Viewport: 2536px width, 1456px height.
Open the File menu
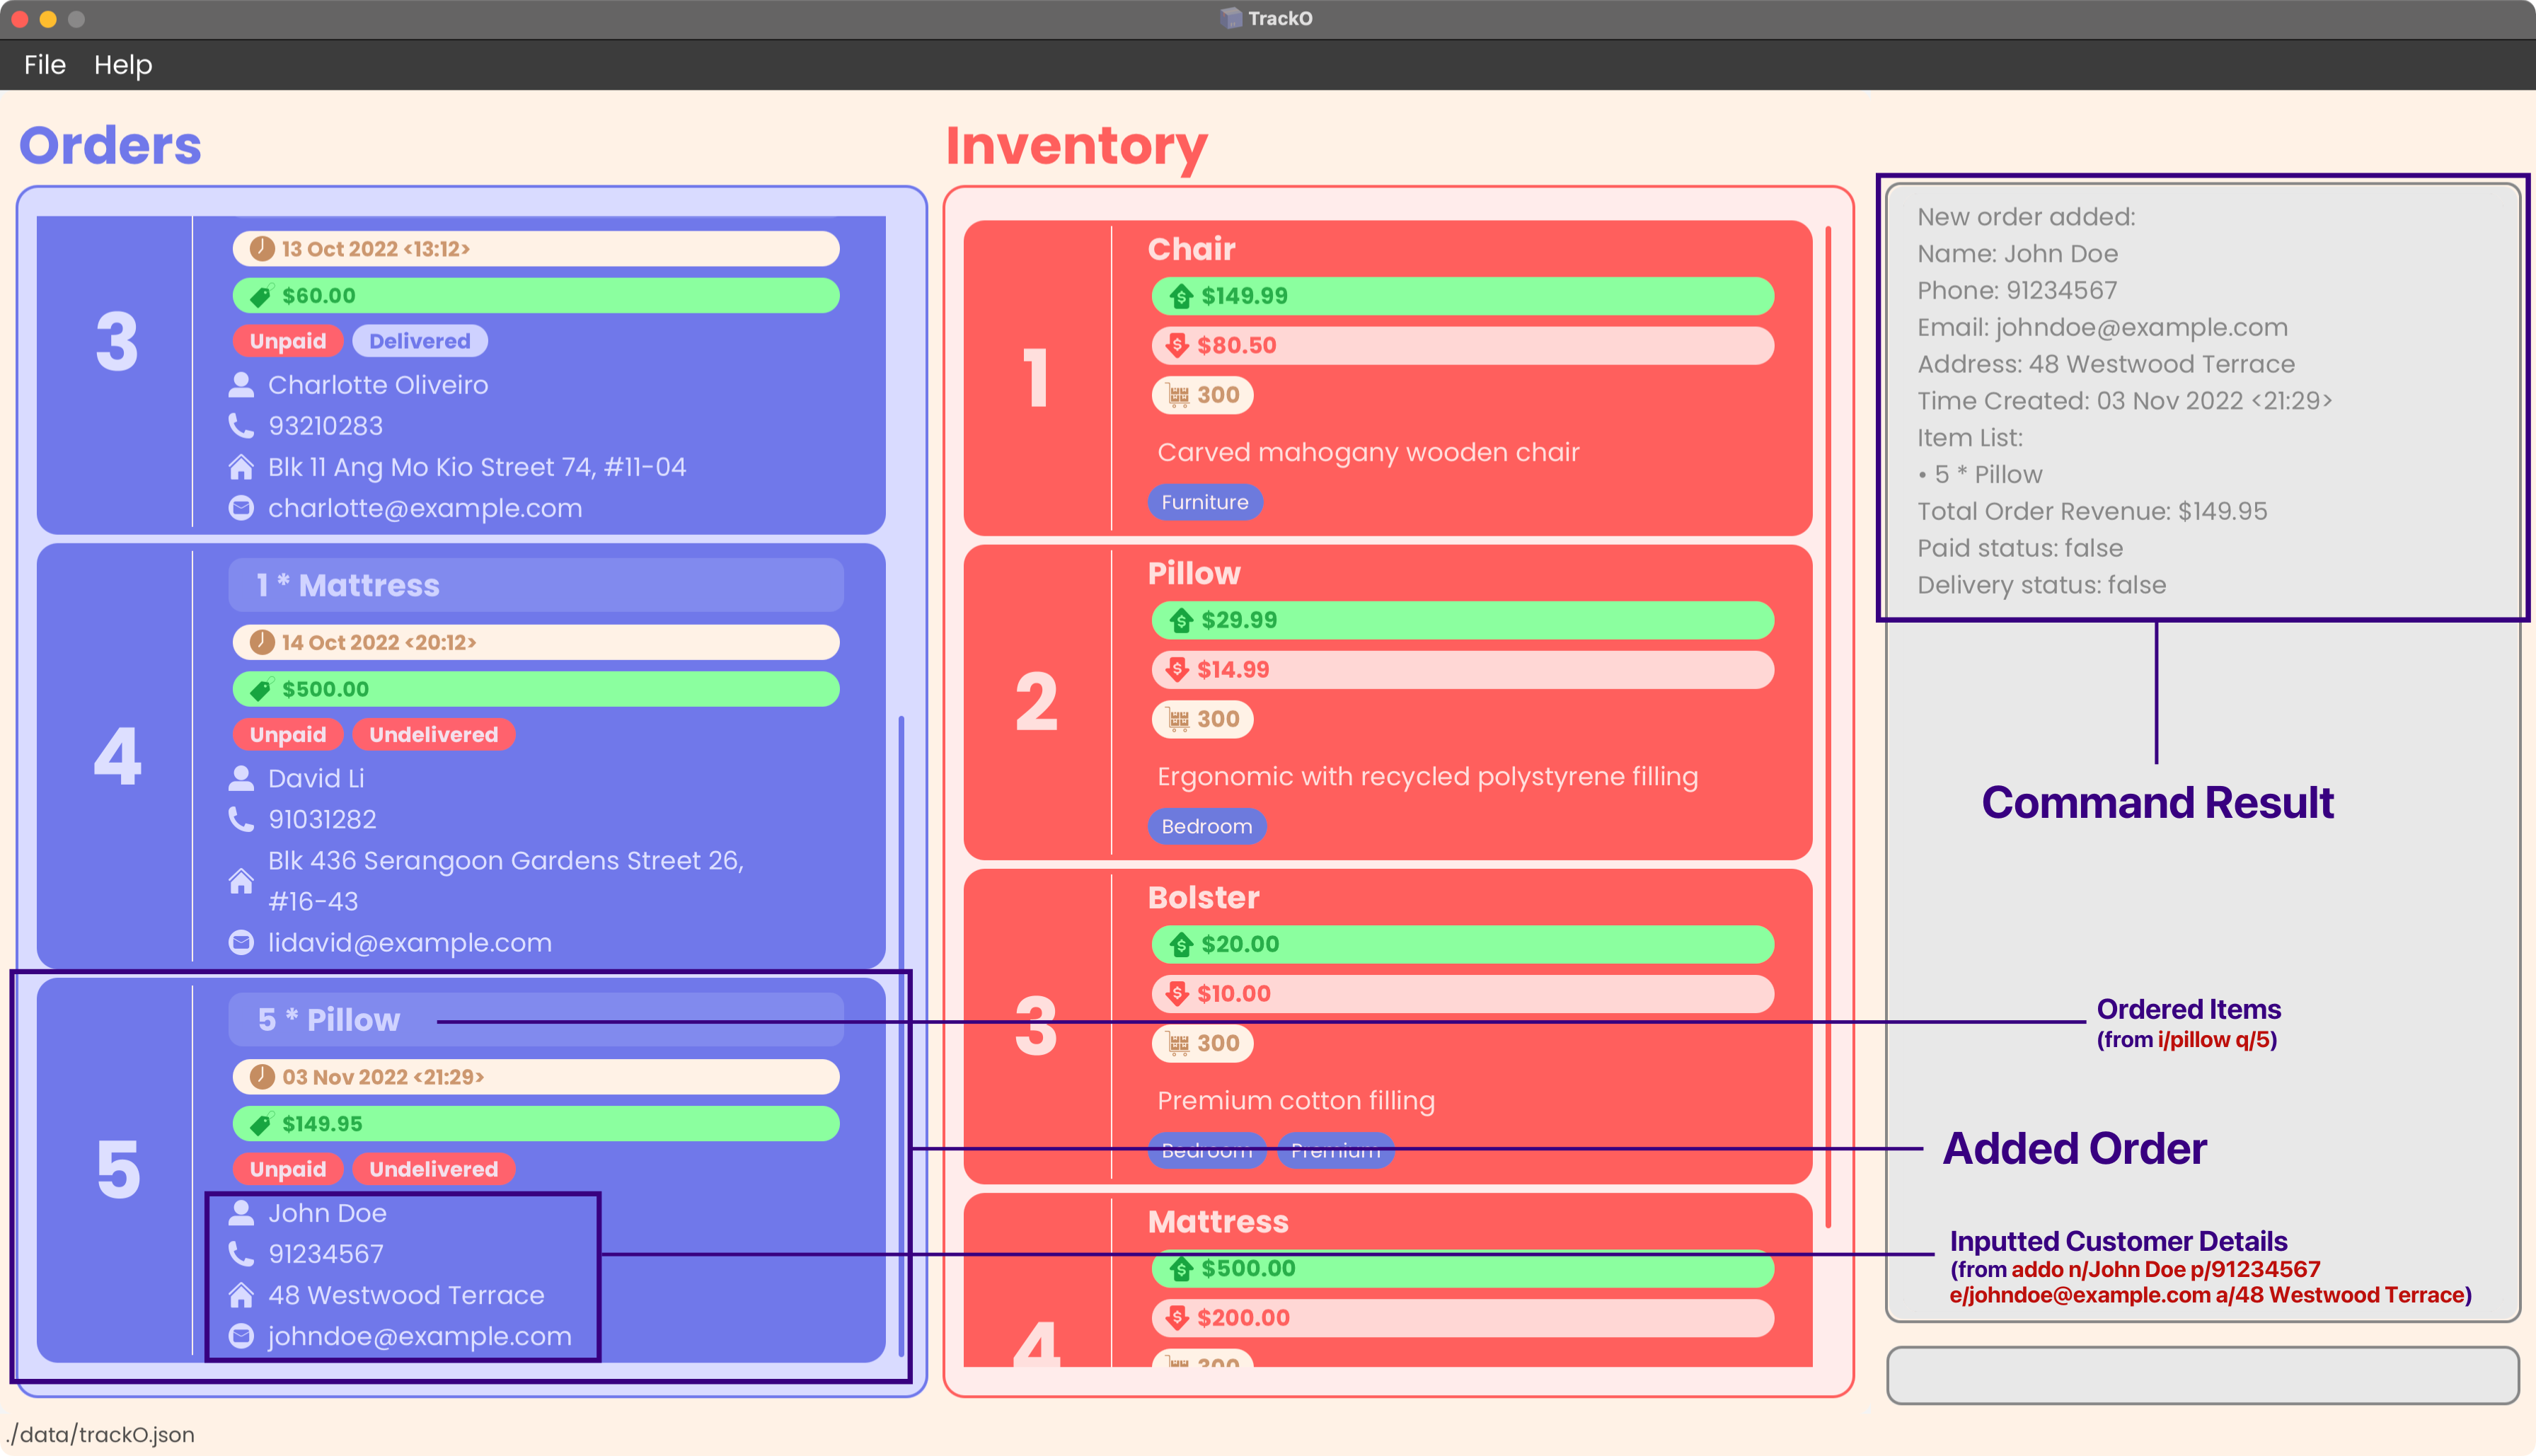pyautogui.click(x=44, y=64)
